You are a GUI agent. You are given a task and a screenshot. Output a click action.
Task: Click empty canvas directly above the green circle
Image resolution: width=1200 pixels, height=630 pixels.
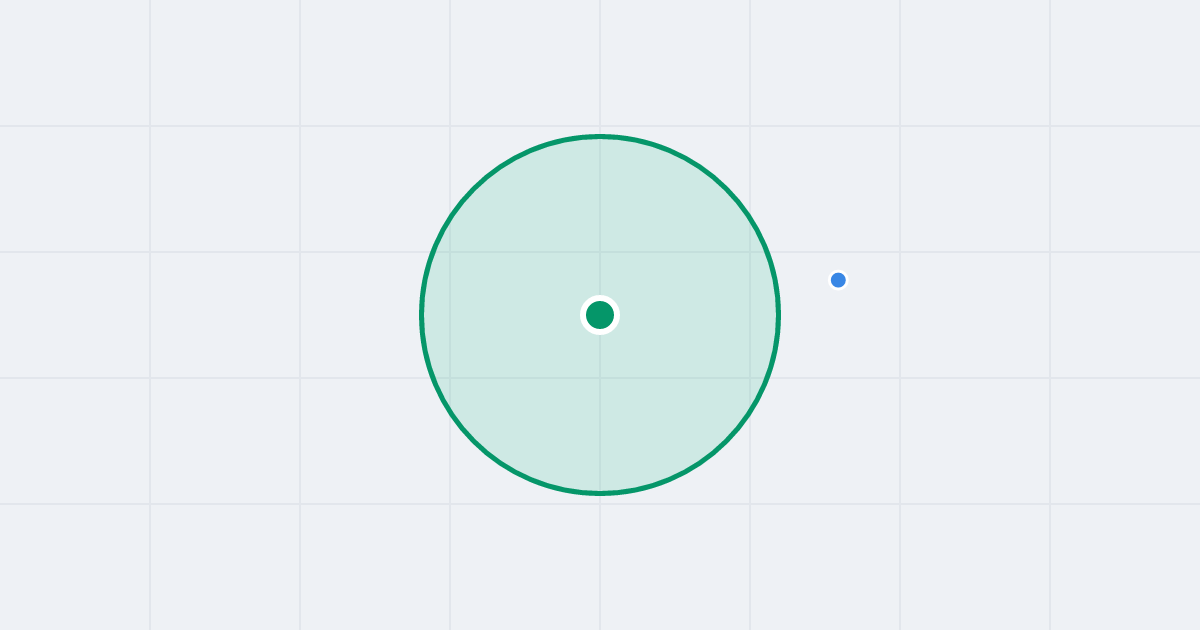tap(600, 65)
